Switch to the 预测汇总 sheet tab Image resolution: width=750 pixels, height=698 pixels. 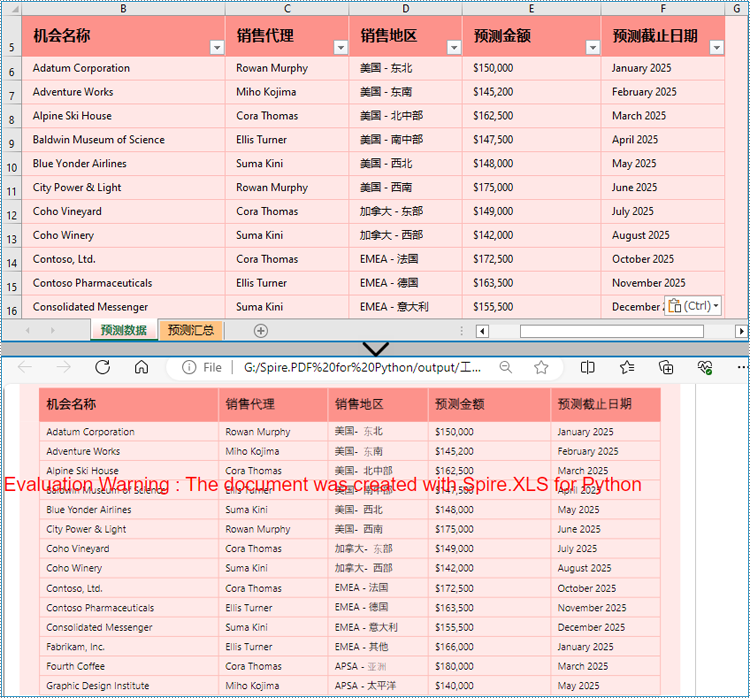pos(191,330)
